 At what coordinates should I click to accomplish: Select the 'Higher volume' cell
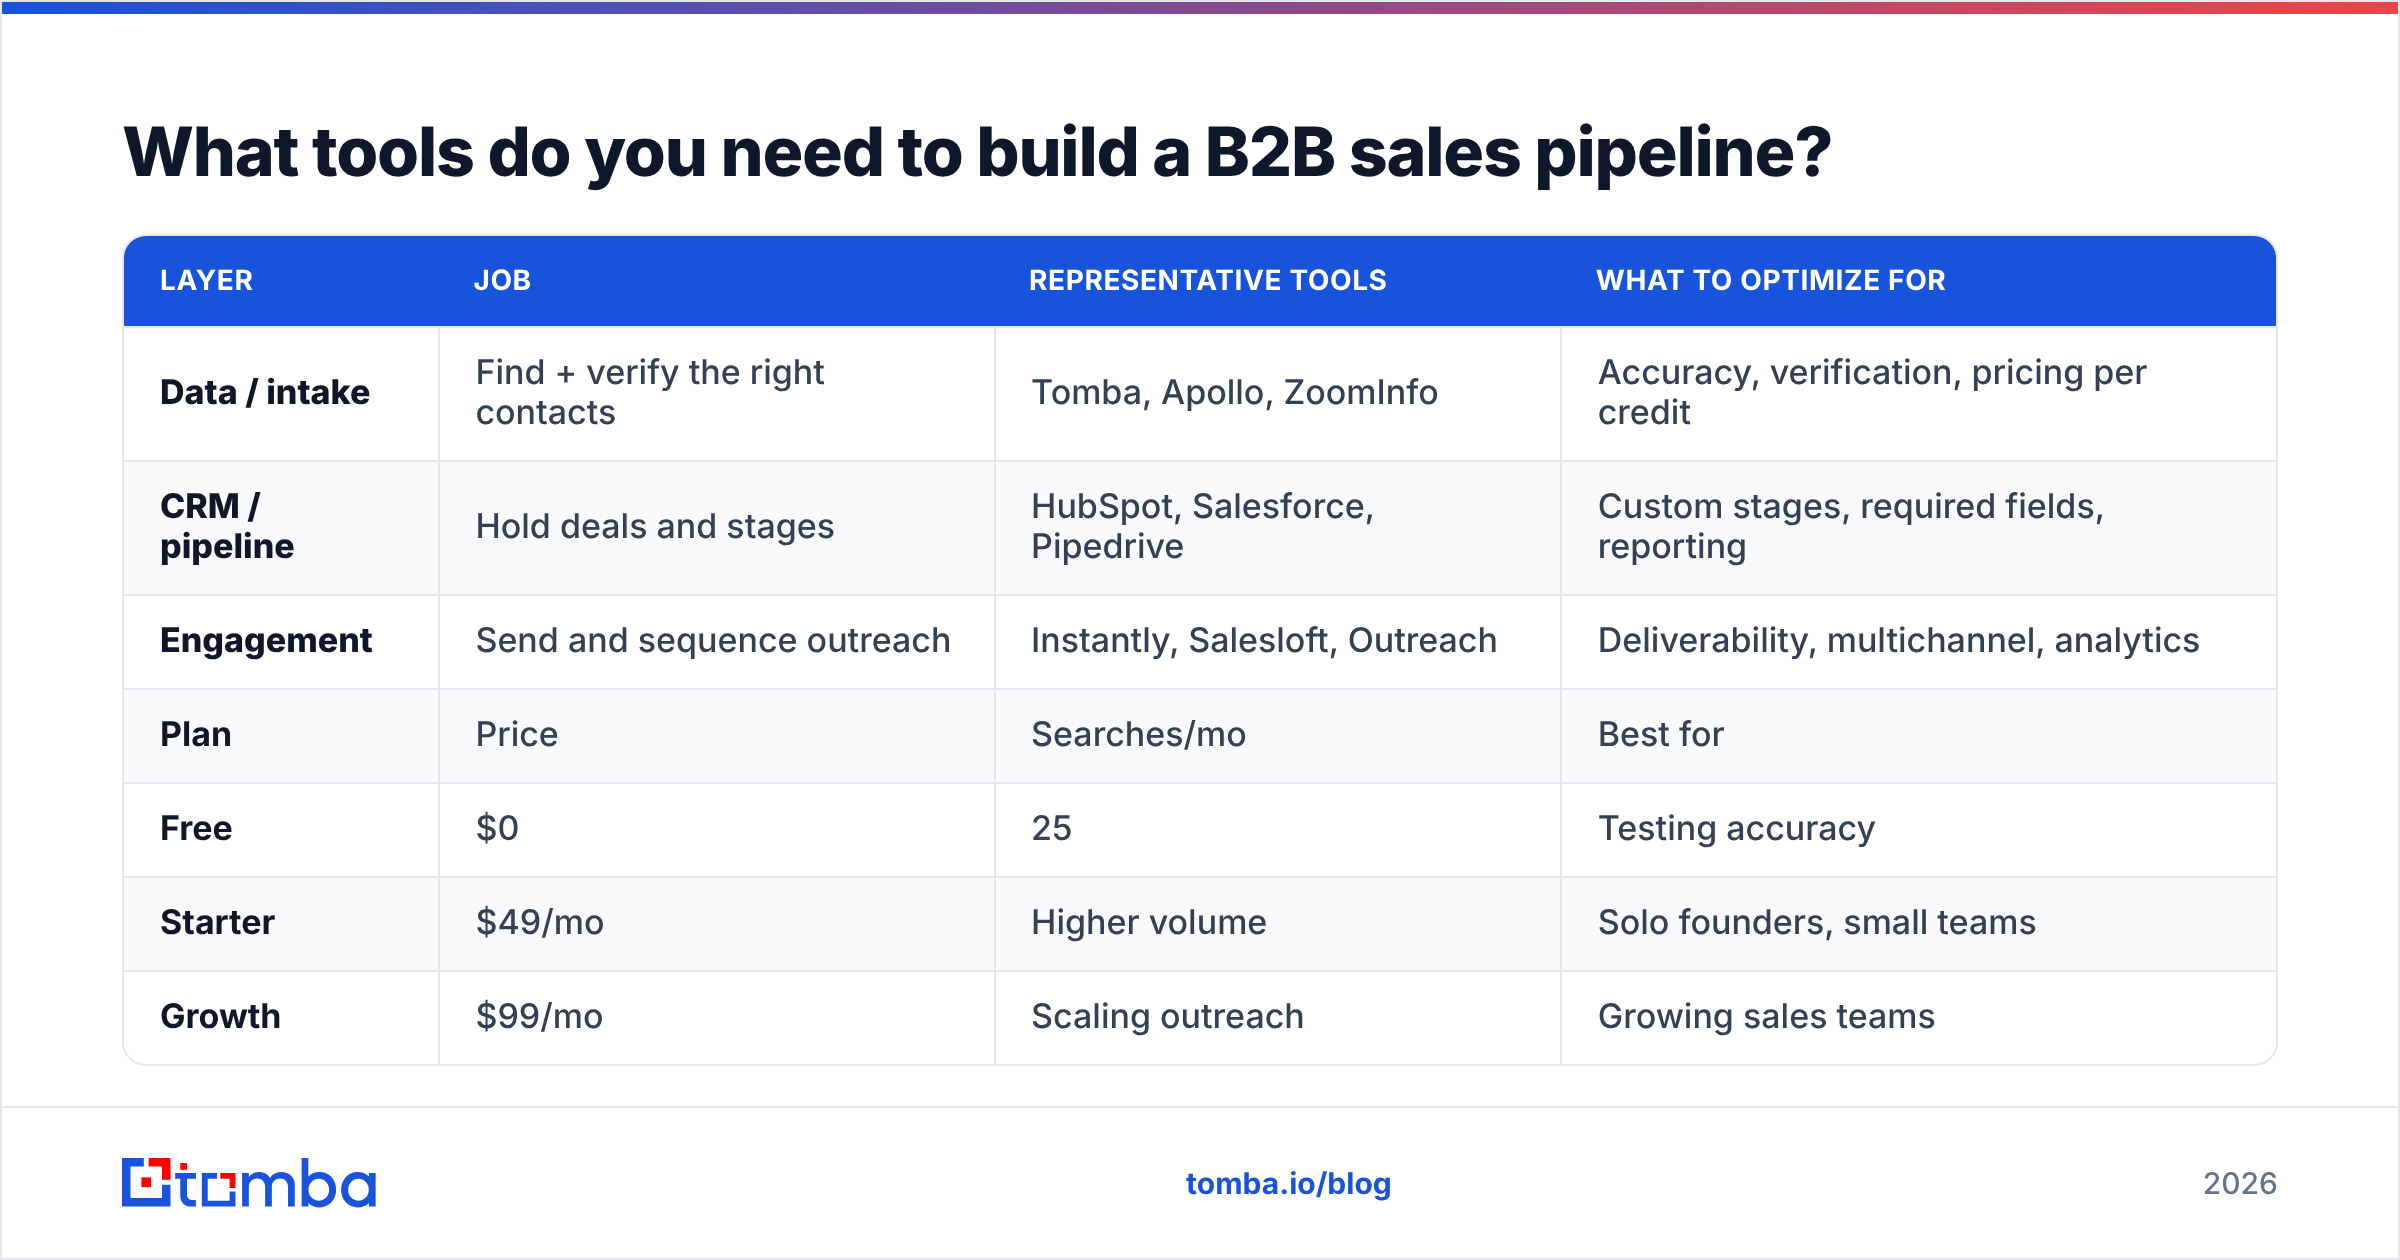pyautogui.click(x=1278, y=923)
